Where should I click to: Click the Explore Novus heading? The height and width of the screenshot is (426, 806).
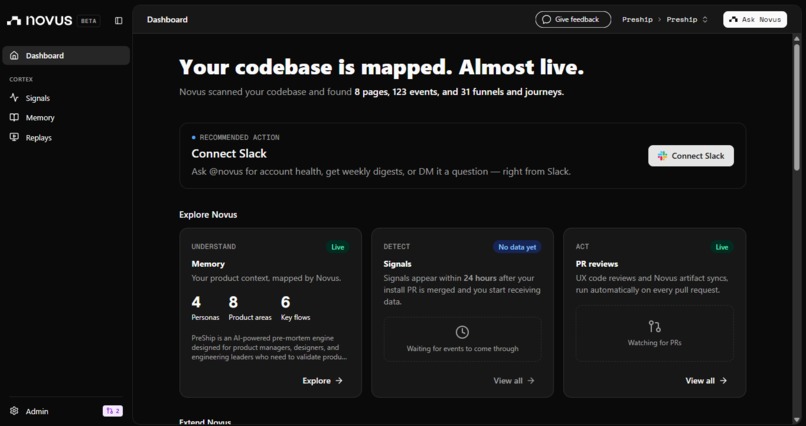coord(208,215)
